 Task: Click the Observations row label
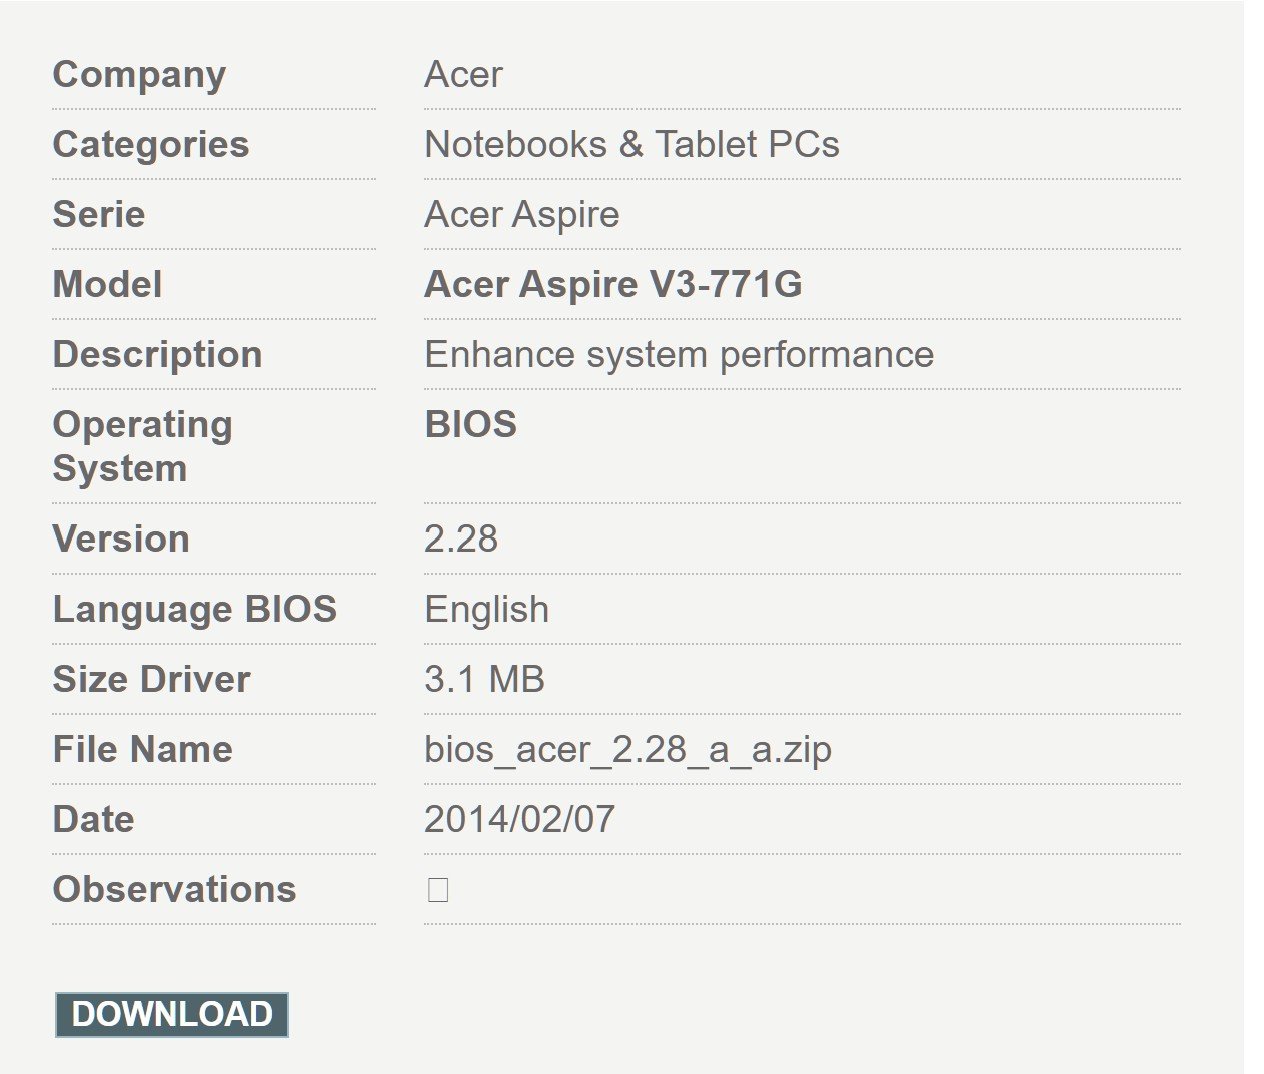pyautogui.click(x=174, y=890)
